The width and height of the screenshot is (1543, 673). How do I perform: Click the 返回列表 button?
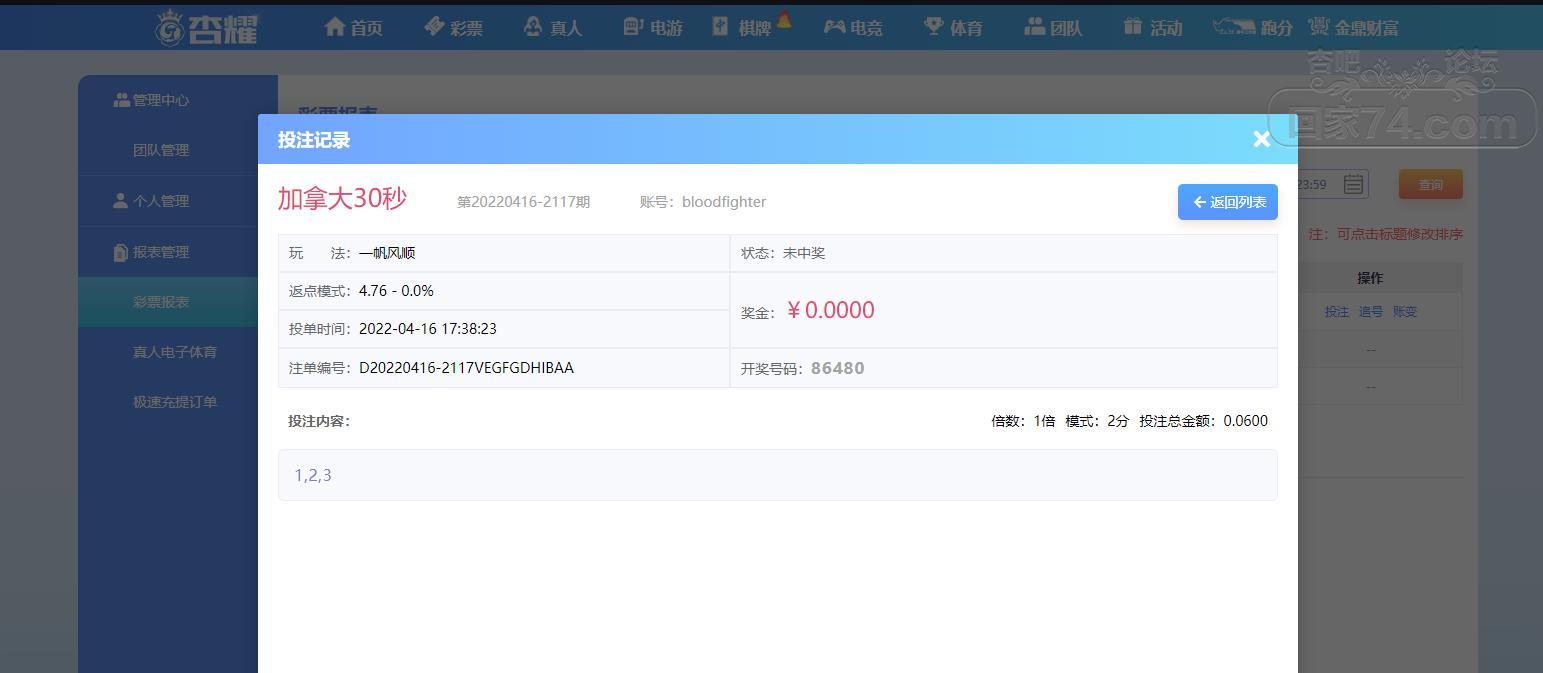tap(1228, 202)
